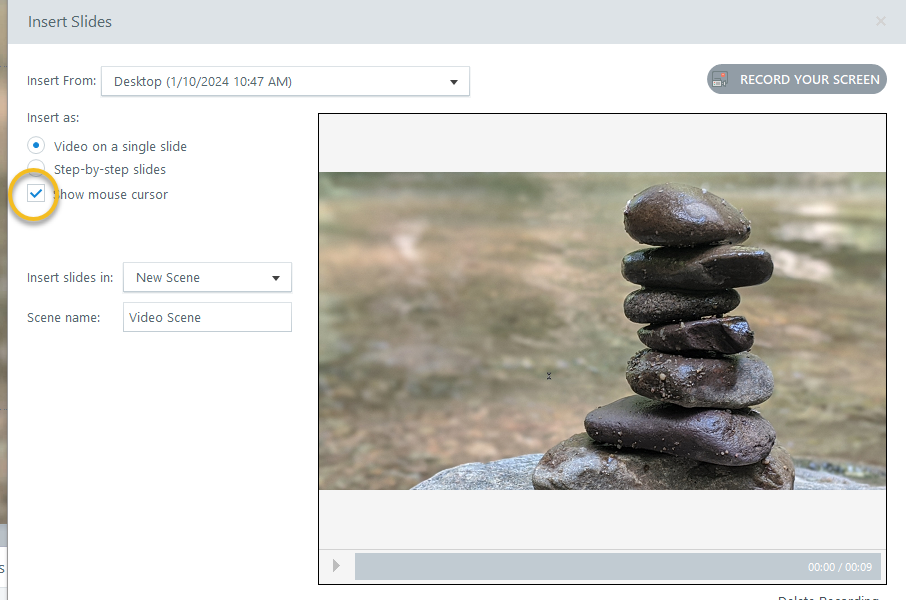Click the recording seek bar timeline
This screenshot has height=600, width=906.
570,566
